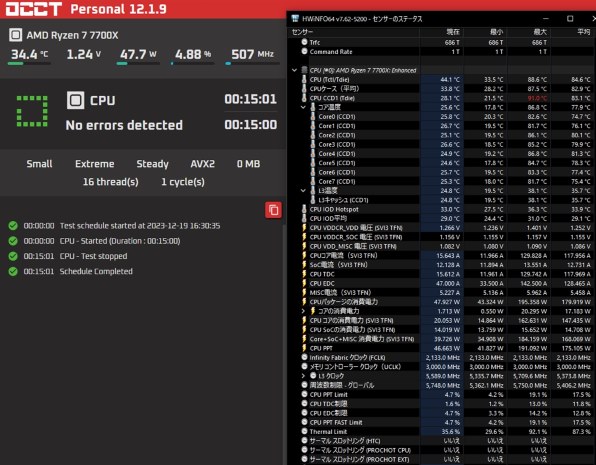596x465 pixels.
Task: Select the サーマル スロットリング (PROCHOT CPU) row
Action: coord(442,450)
